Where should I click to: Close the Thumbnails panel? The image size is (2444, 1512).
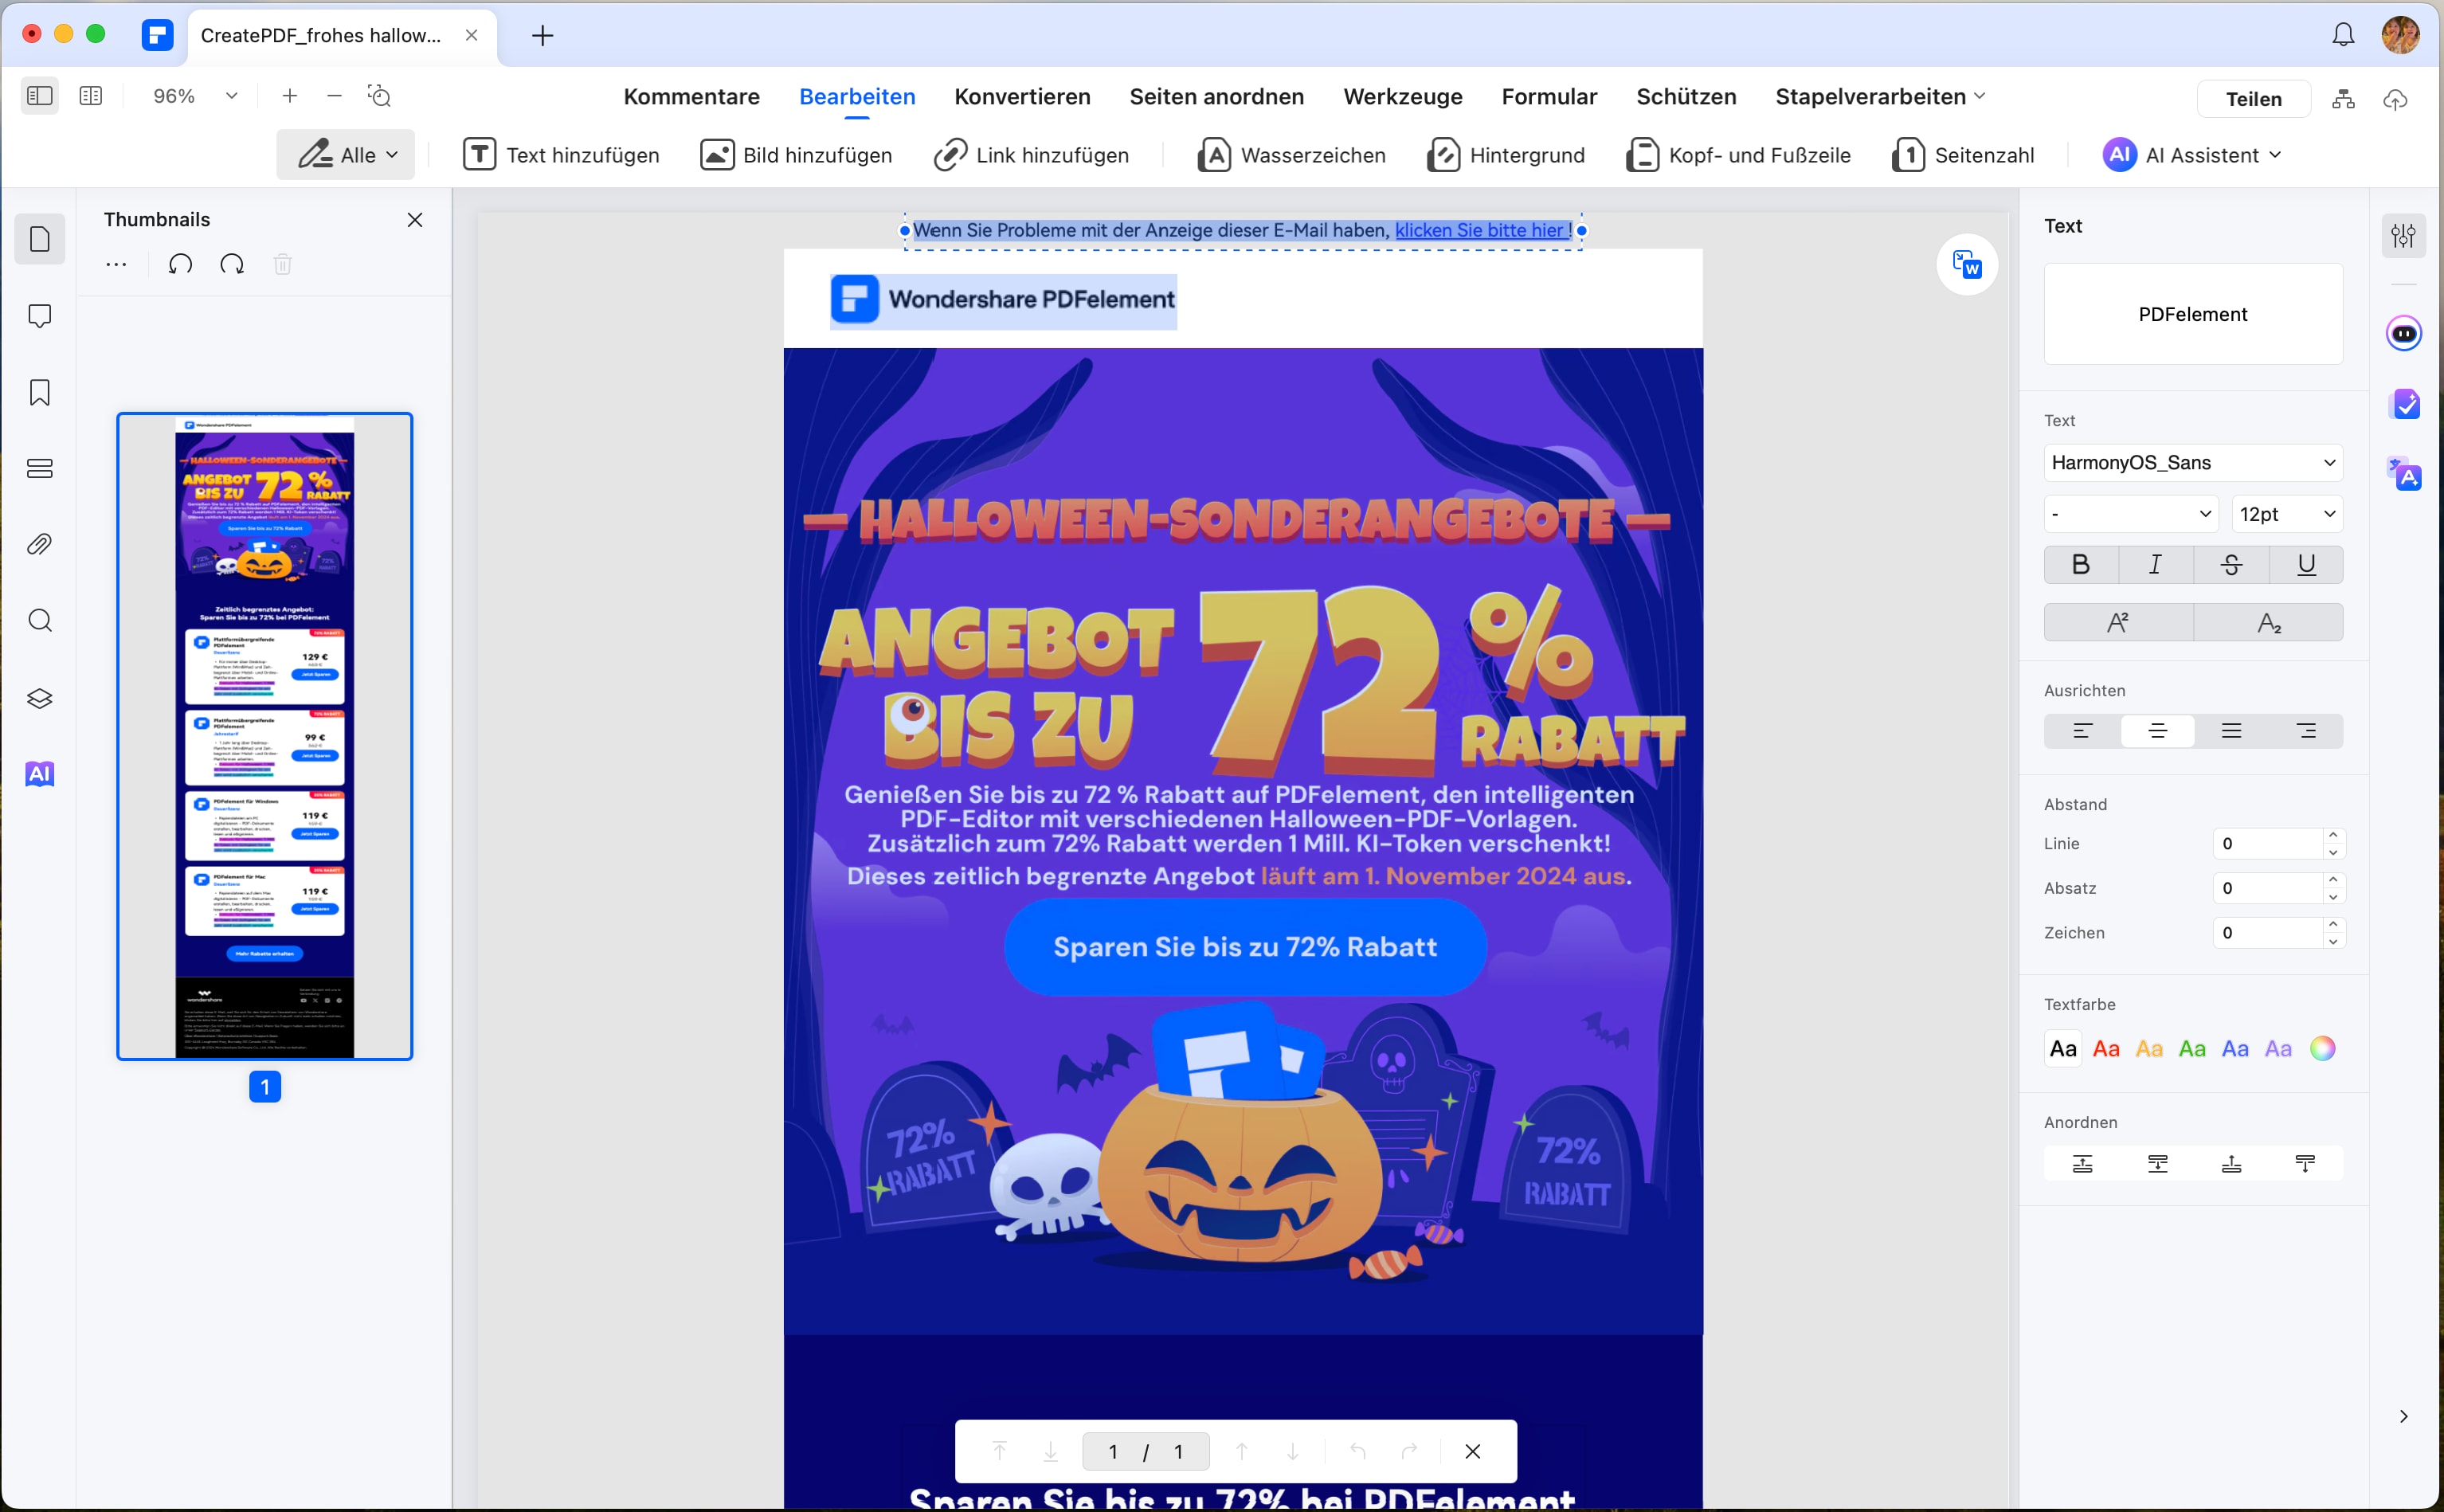[x=415, y=220]
